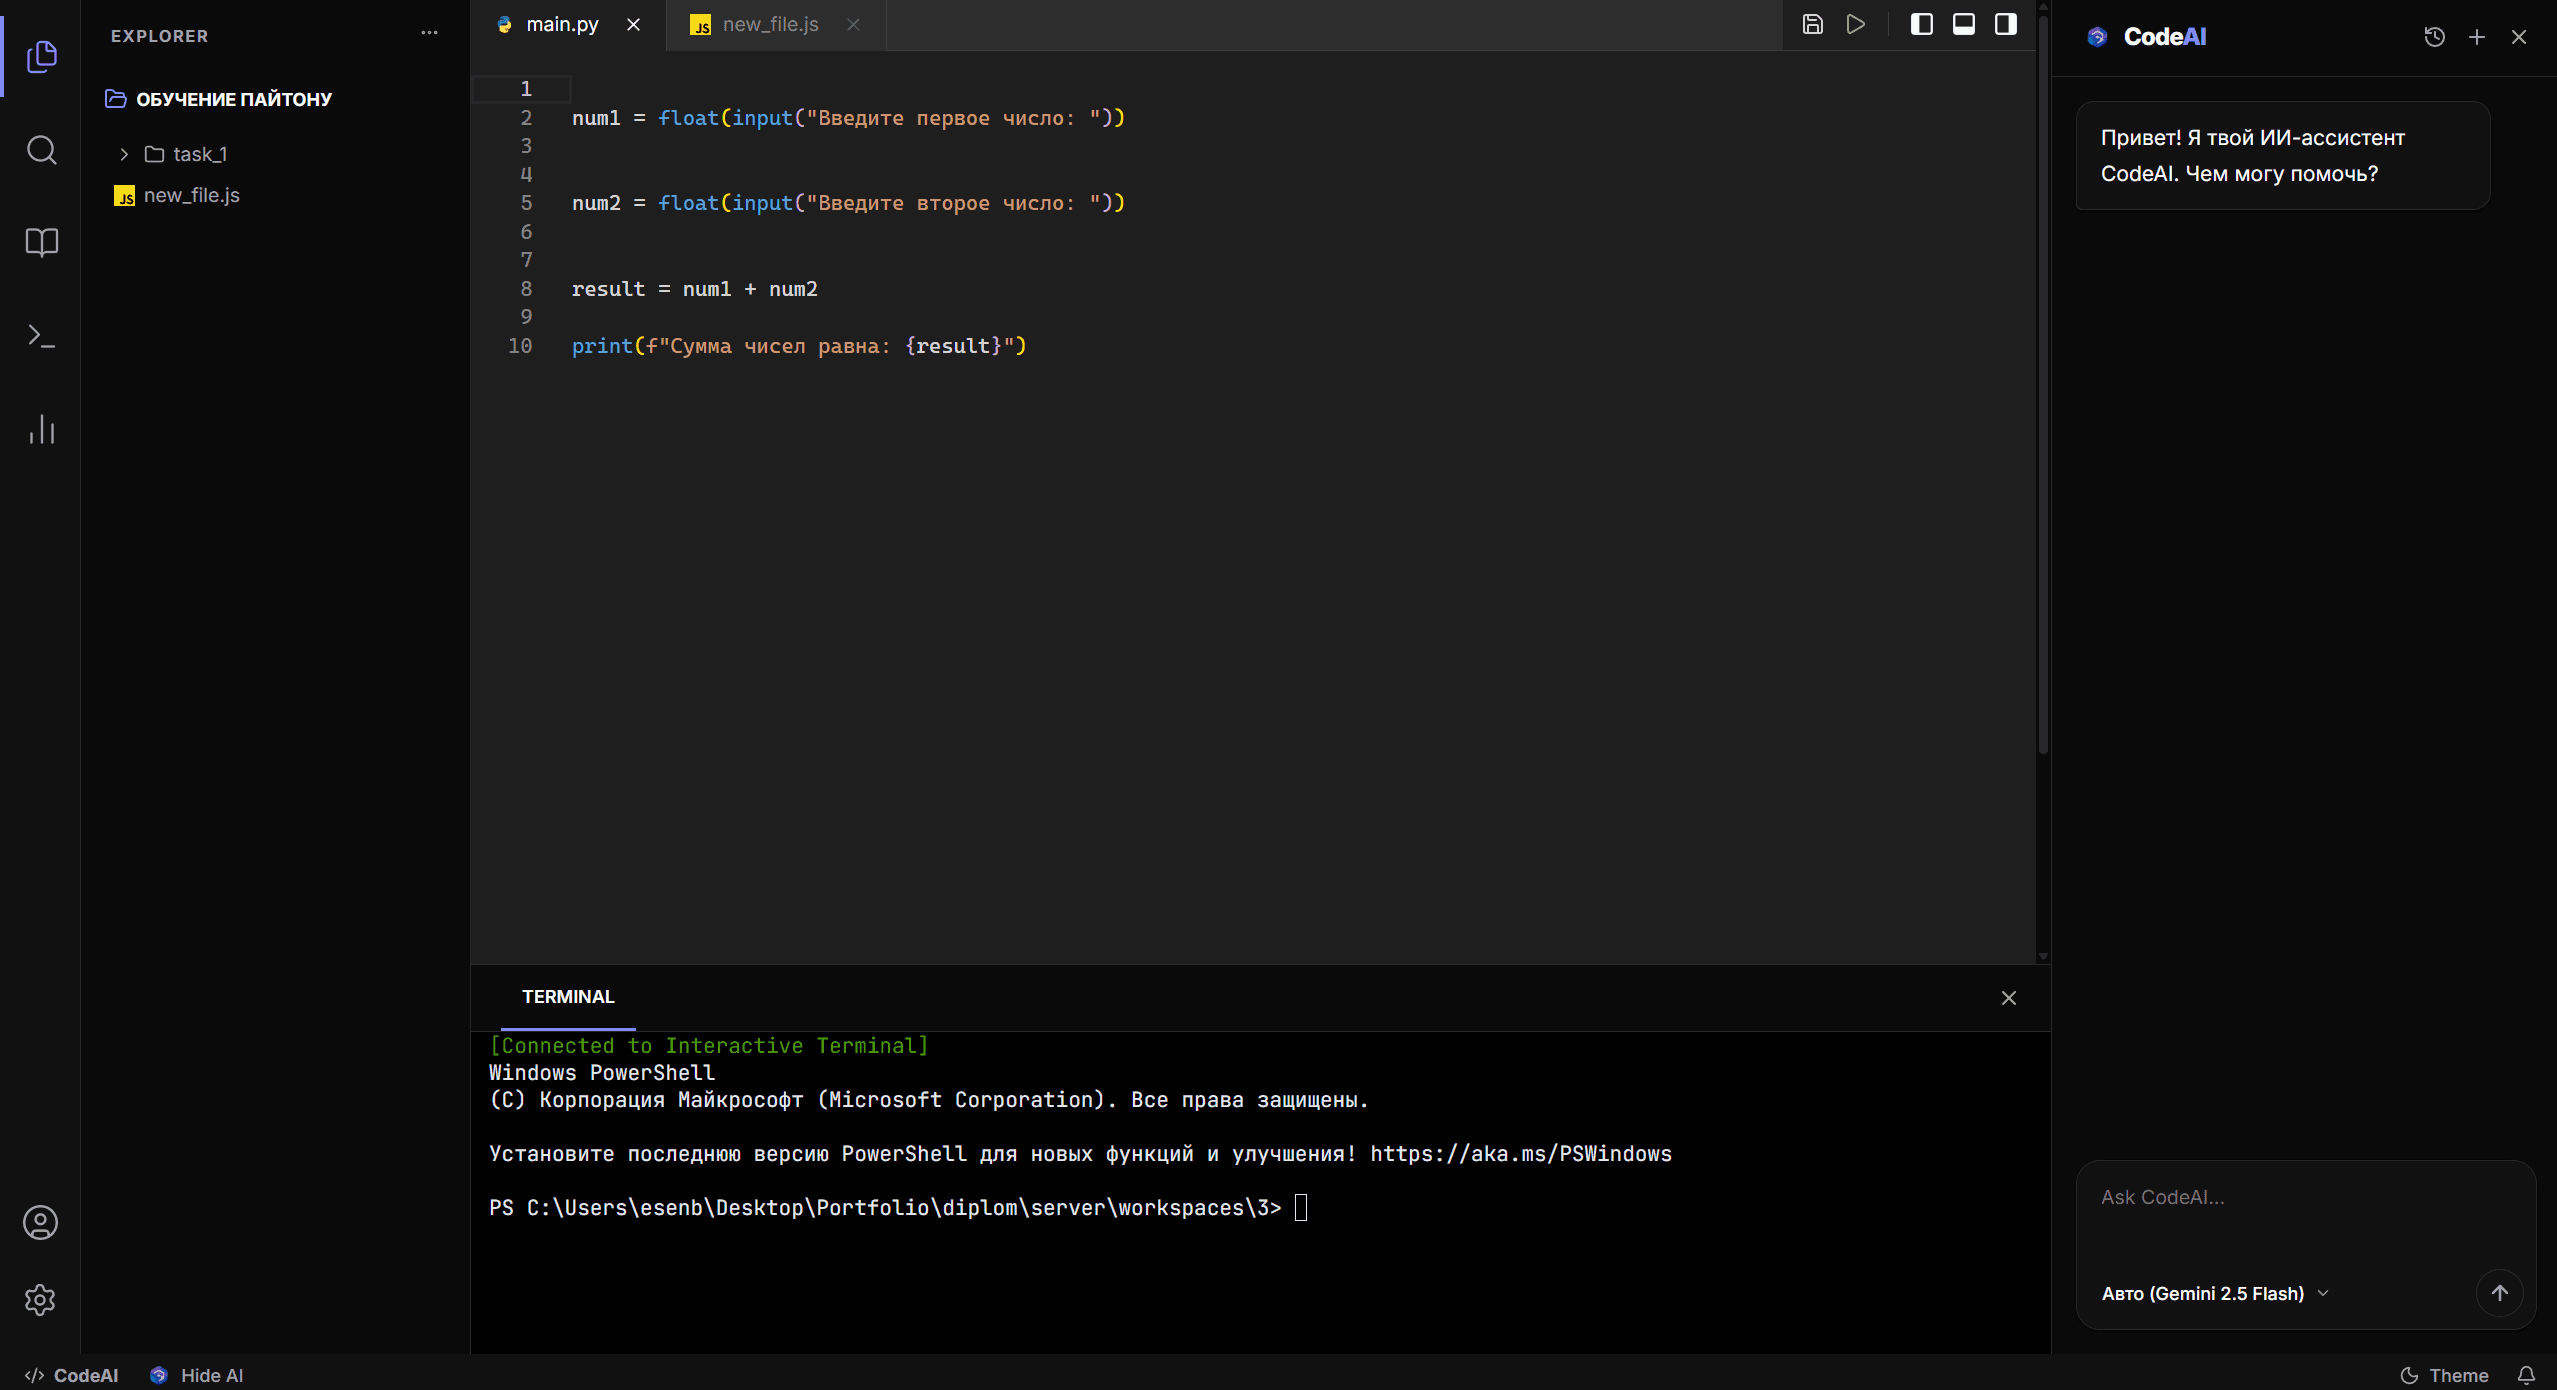2557x1390 pixels.
Task: Click the result = num1 + num2 line
Action: [694, 289]
